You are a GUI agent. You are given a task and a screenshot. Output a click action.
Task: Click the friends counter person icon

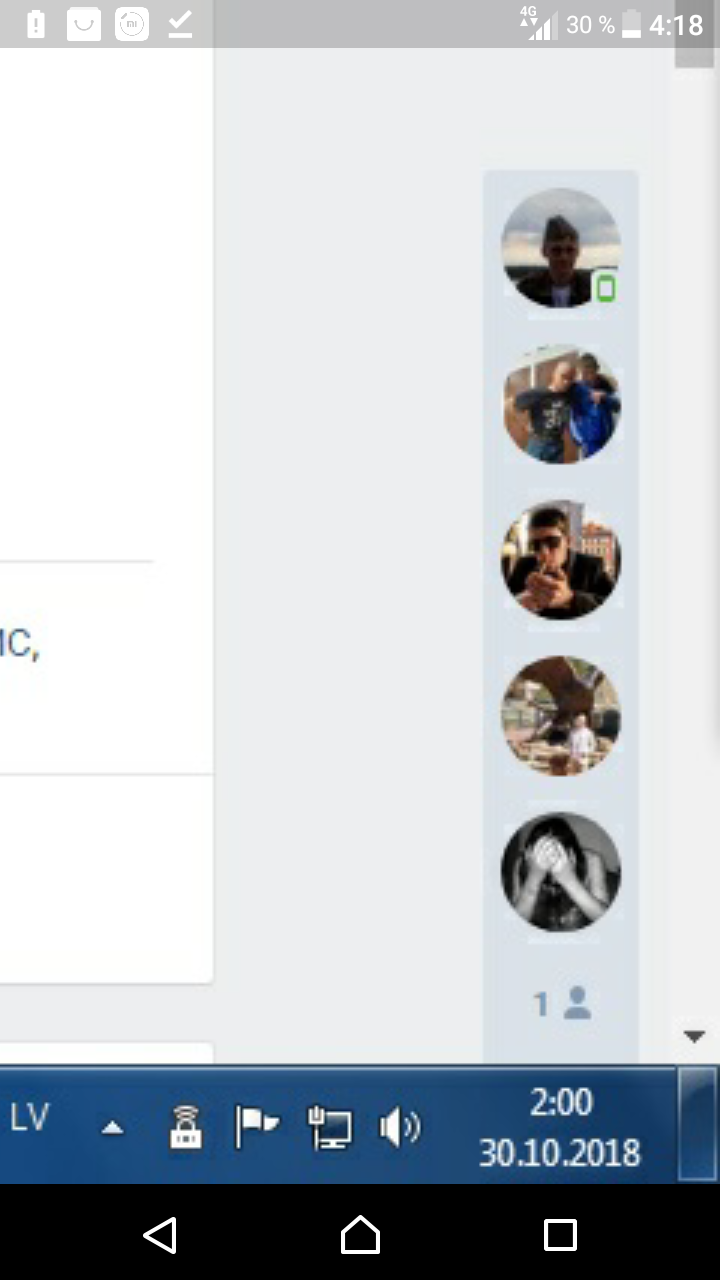577,1003
